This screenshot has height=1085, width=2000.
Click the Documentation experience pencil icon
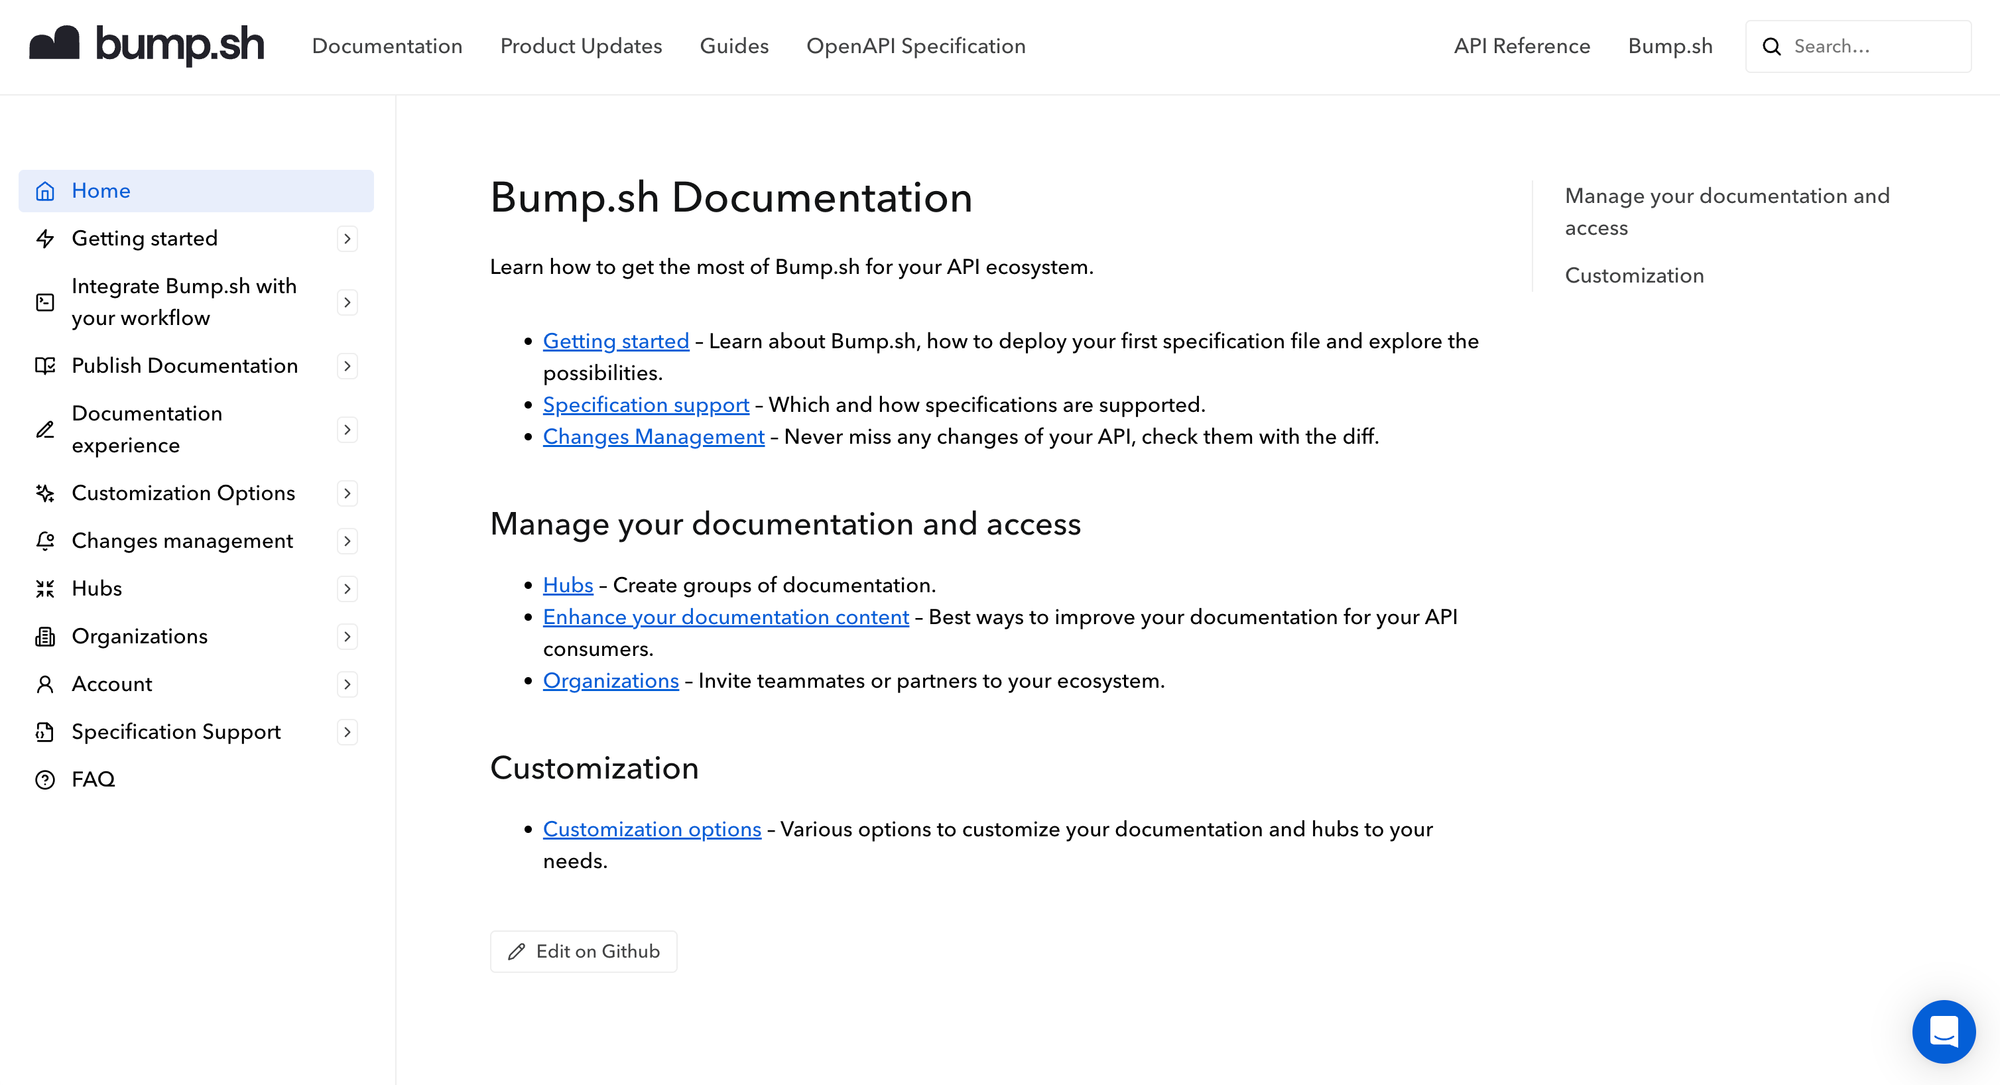45,429
